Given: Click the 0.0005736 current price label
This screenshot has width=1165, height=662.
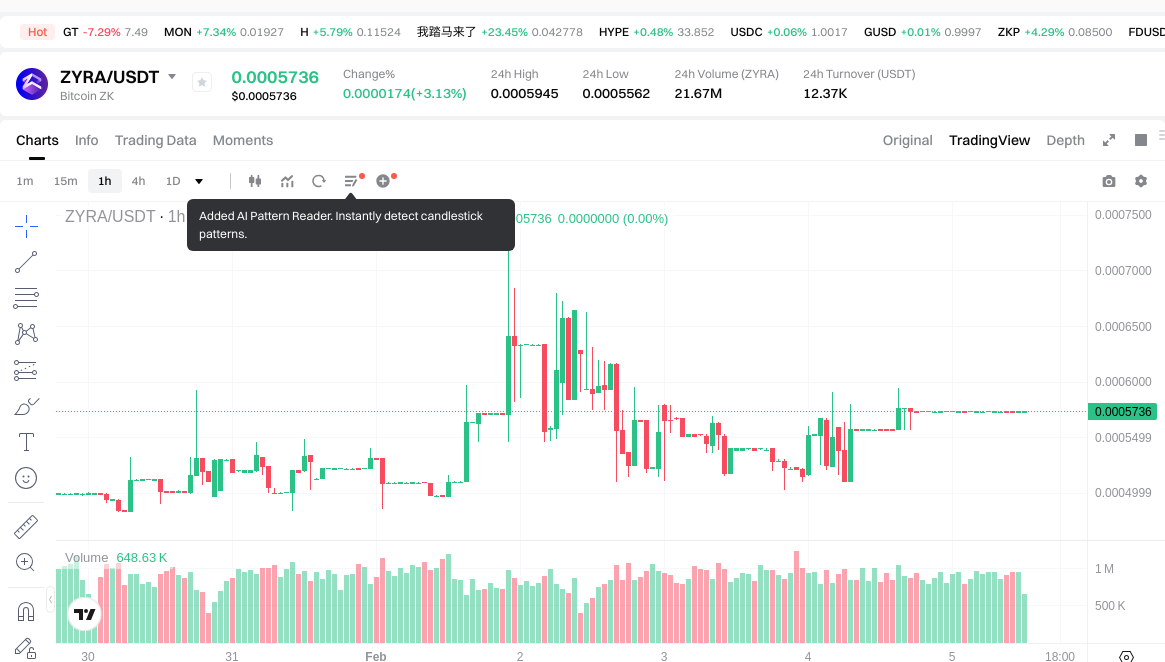Looking at the screenshot, I should click(1123, 412).
